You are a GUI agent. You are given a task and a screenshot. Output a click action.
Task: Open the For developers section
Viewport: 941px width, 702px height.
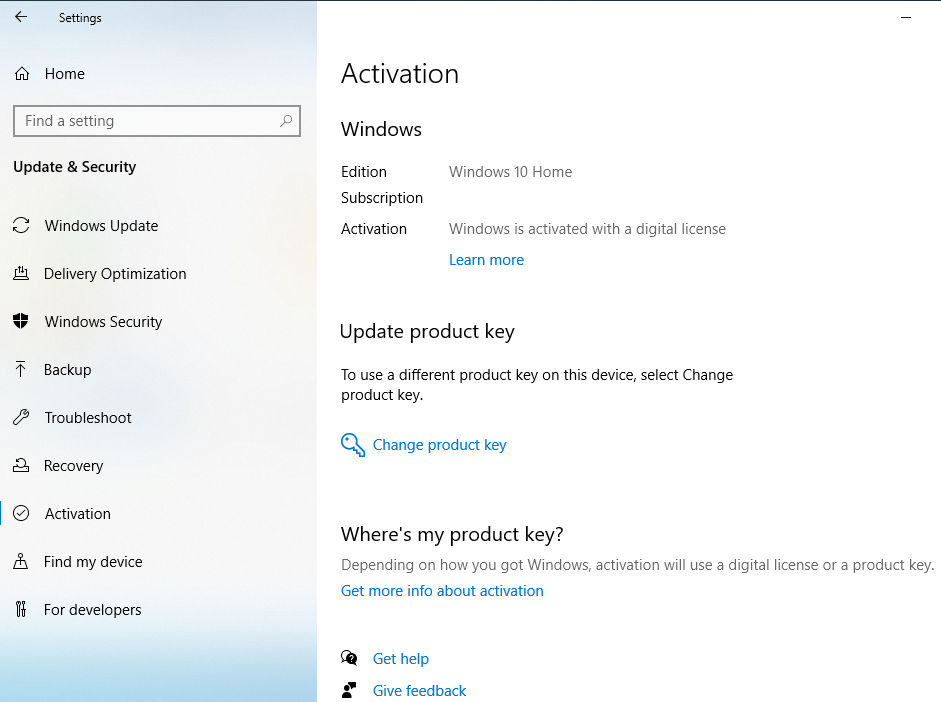pyautogui.click(x=92, y=610)
